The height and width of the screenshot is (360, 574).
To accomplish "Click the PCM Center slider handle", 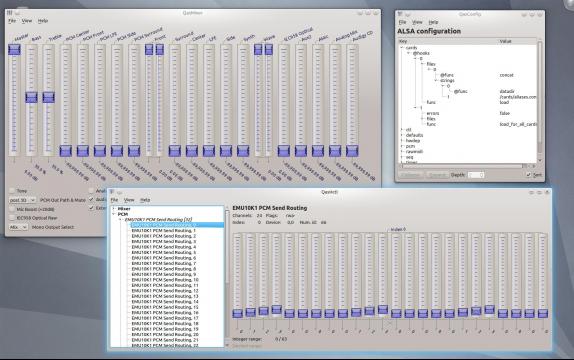I will 66,151.
